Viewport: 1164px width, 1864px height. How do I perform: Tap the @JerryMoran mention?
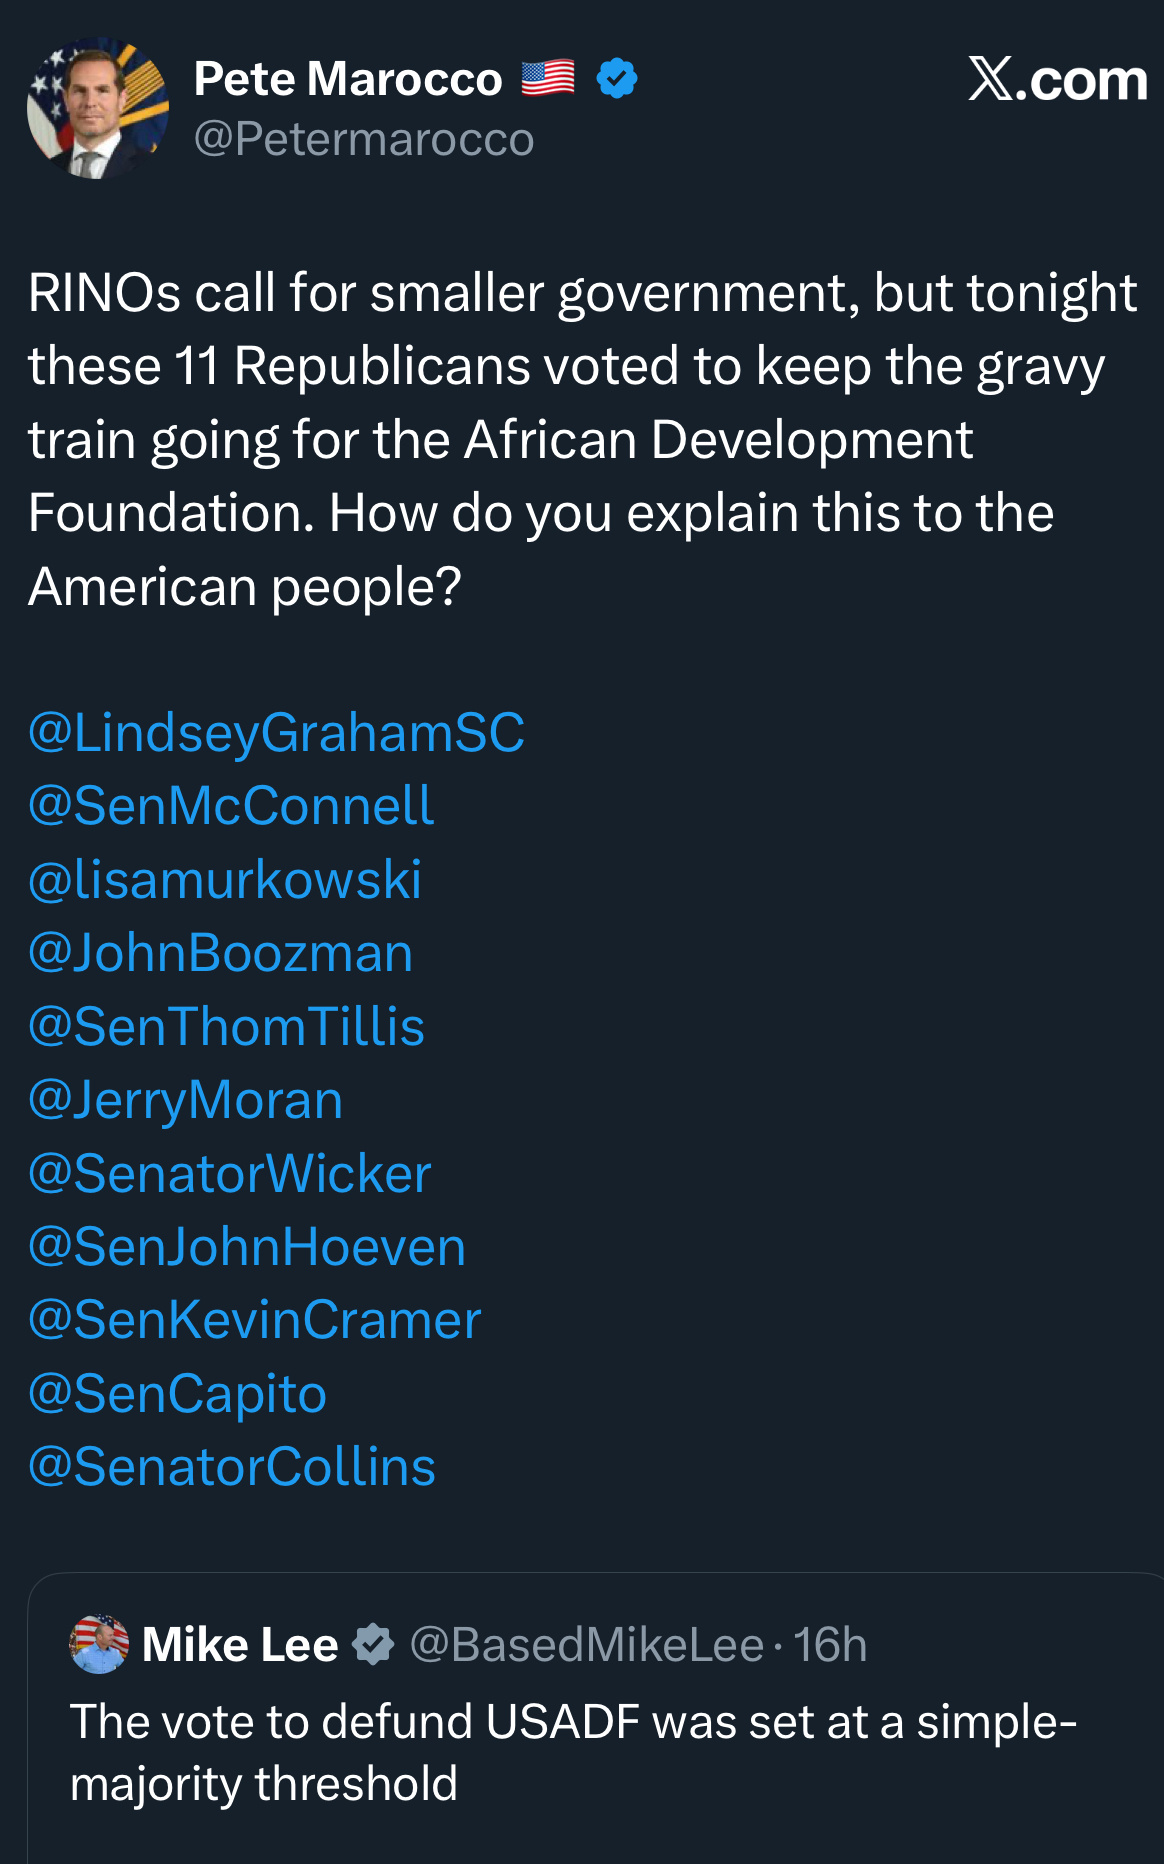pos(185,1100)
